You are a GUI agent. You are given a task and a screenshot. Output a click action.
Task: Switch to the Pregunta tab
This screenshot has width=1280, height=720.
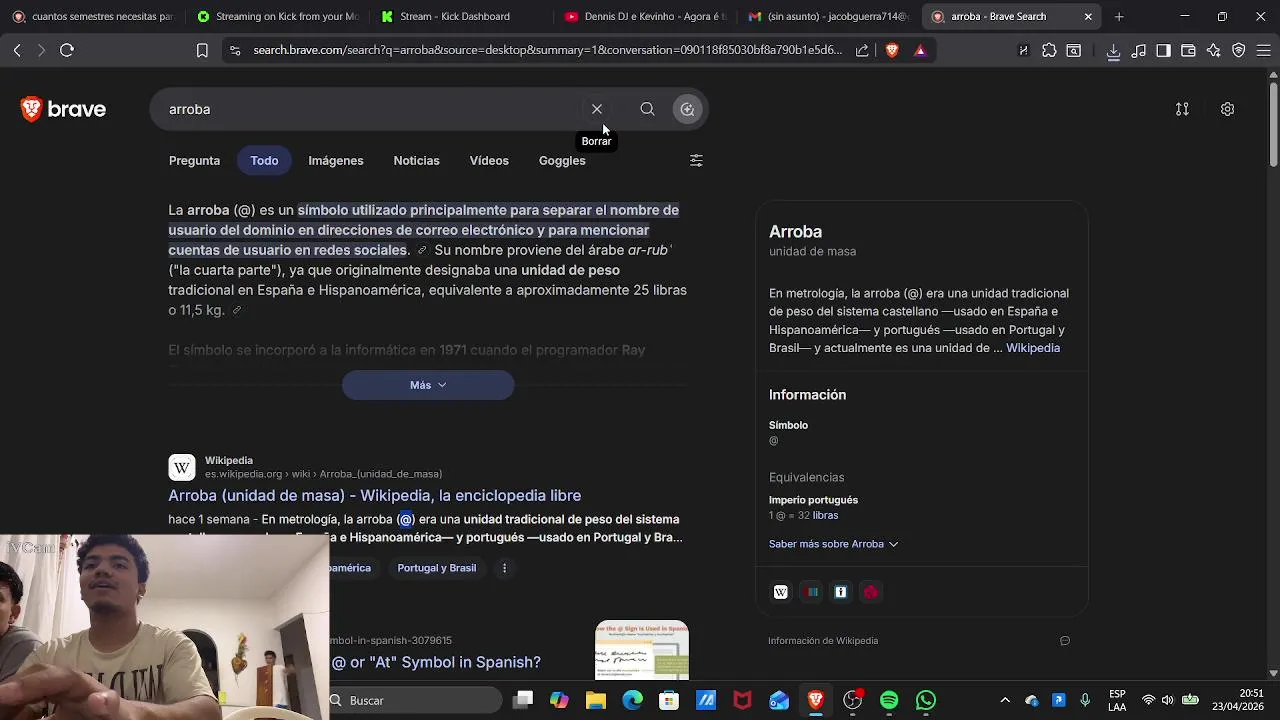tap(194, 160)
